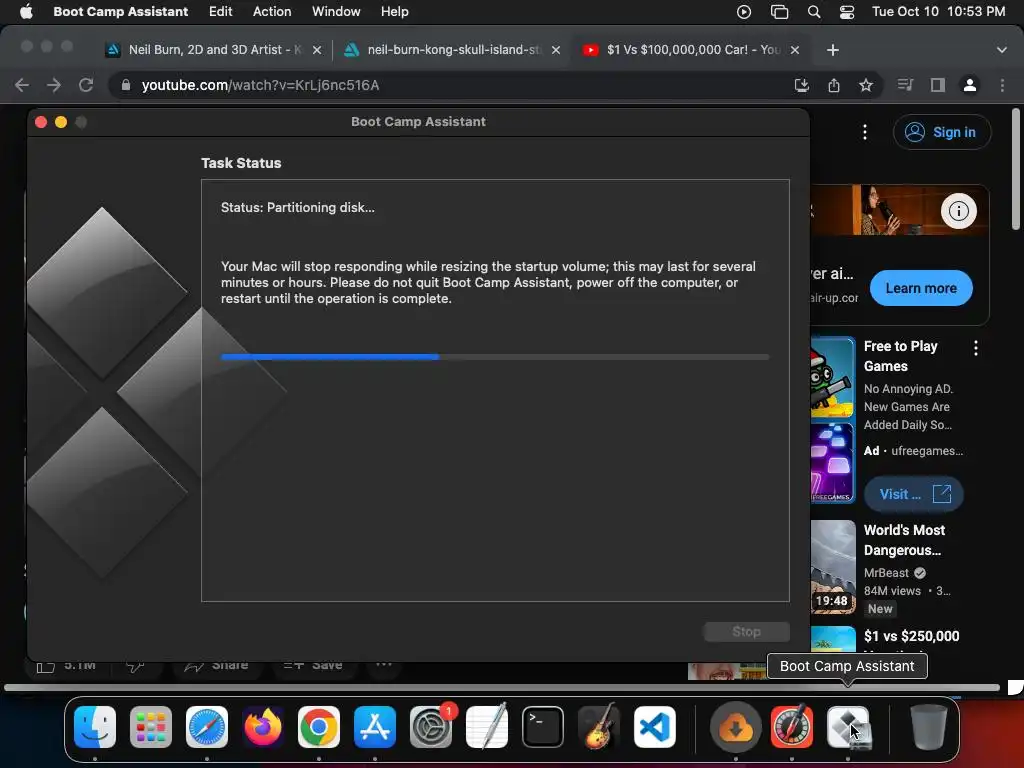Viewport: 1024px width, 768px height.
Task: Open World's Most Dangerous video thumbnail
Action: [833, 567]
